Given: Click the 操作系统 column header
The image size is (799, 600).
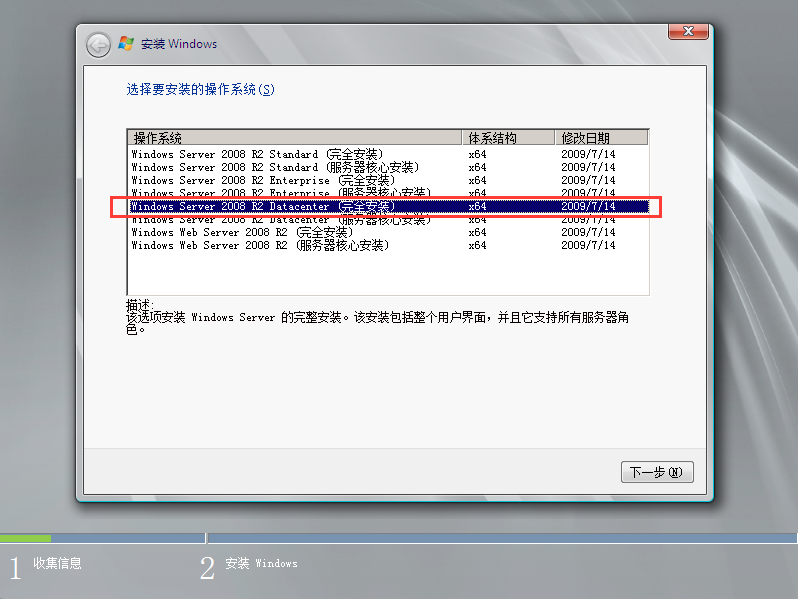Looking at the screenshot, I should (x=295, y=138).
